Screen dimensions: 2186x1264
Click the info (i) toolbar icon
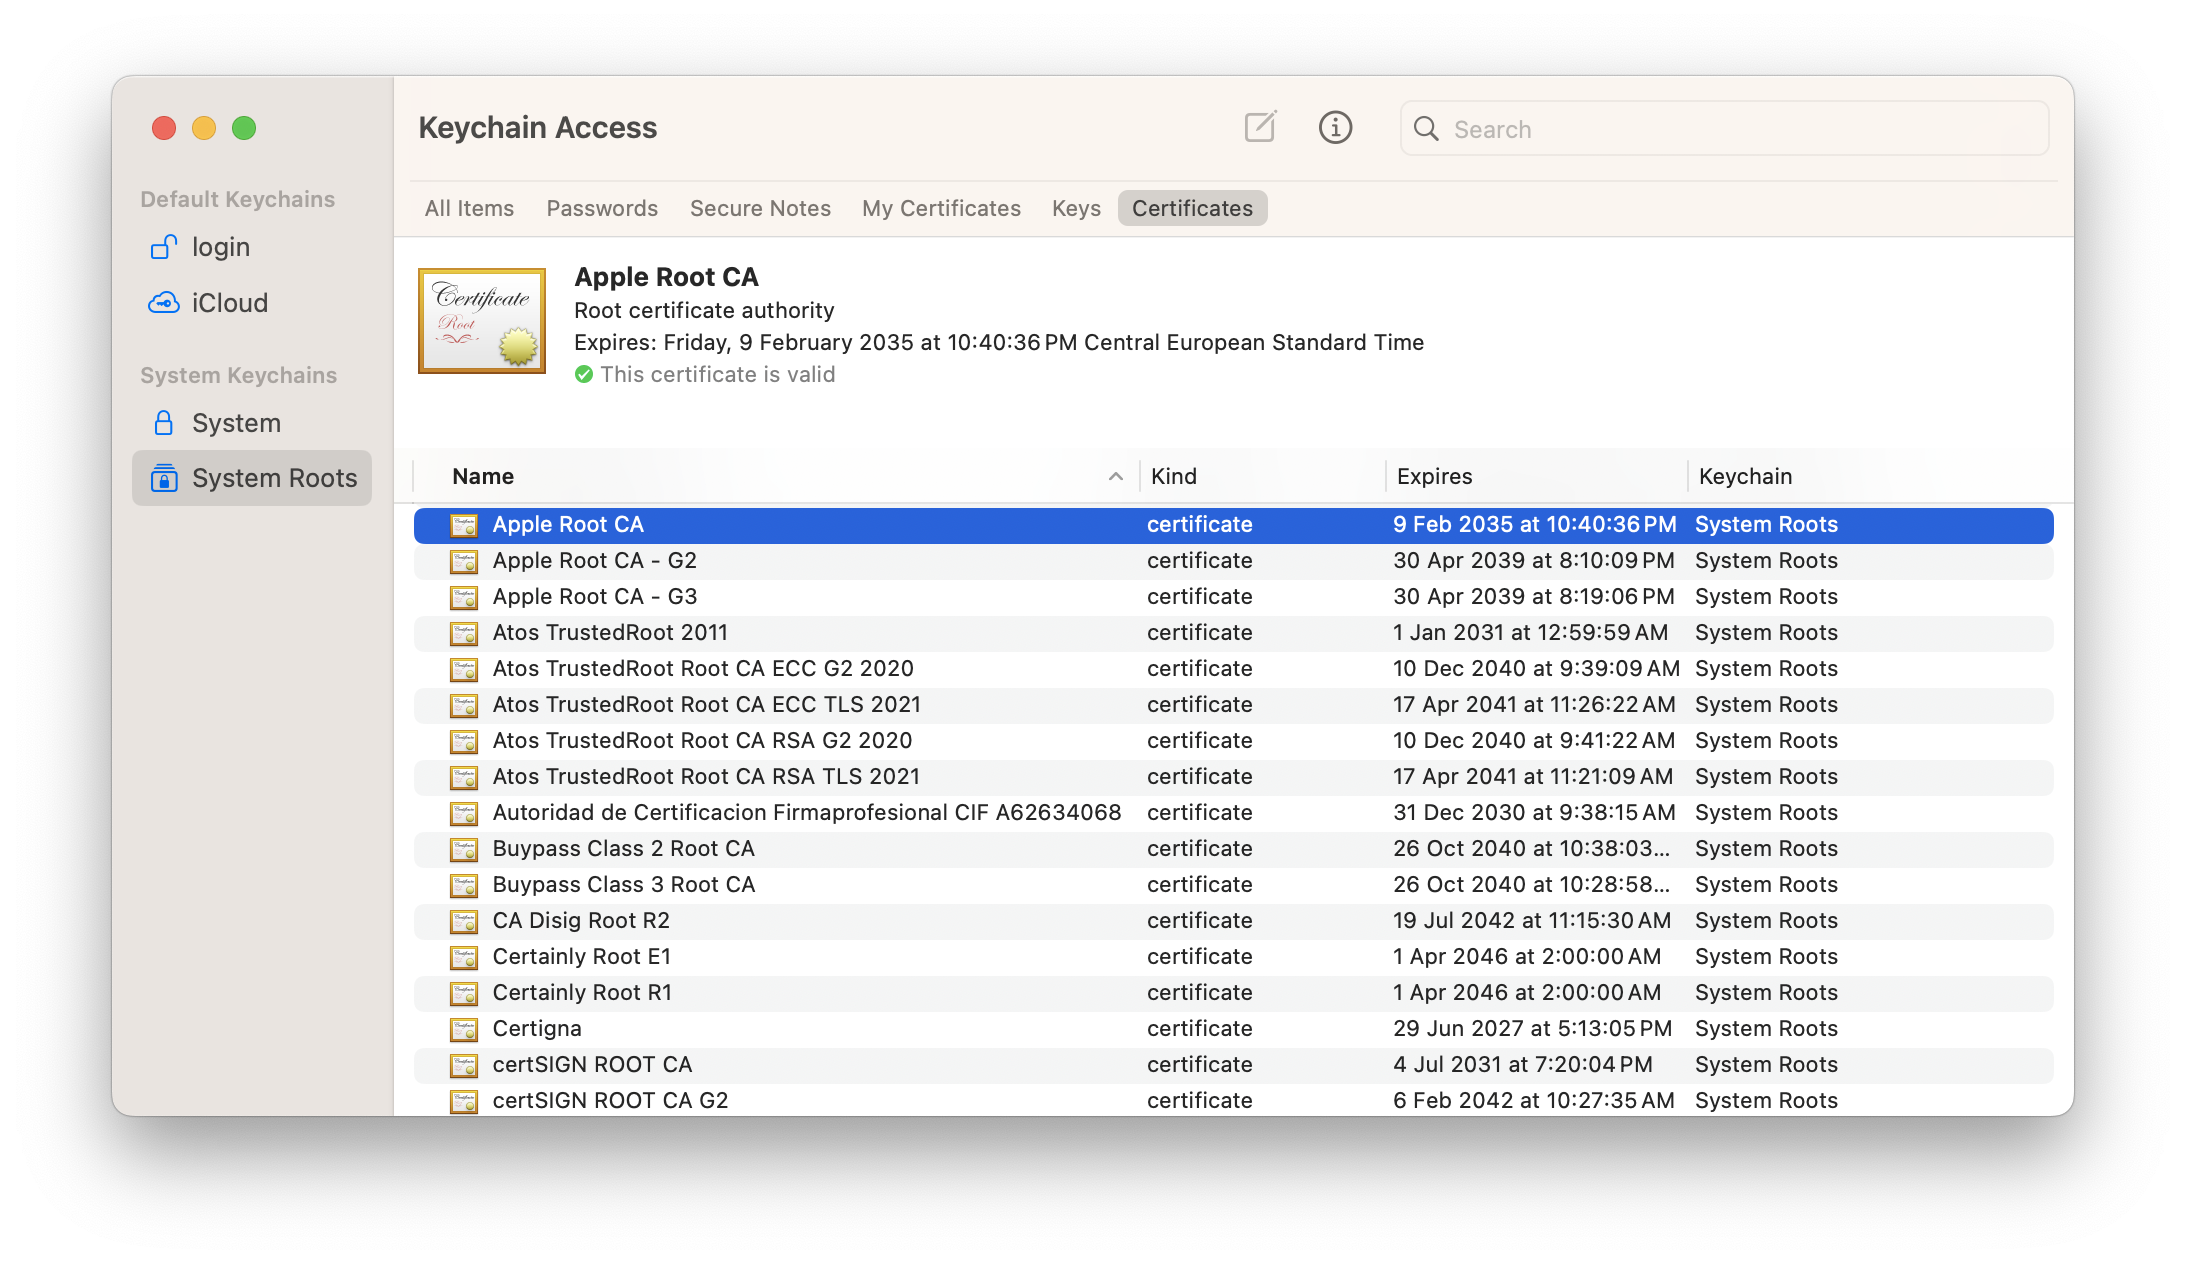(x=1335, y=127)
